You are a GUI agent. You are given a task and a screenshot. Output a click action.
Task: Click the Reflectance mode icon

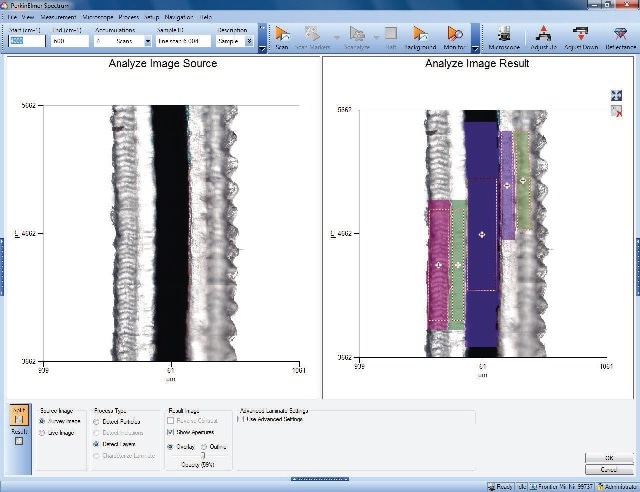619,36
